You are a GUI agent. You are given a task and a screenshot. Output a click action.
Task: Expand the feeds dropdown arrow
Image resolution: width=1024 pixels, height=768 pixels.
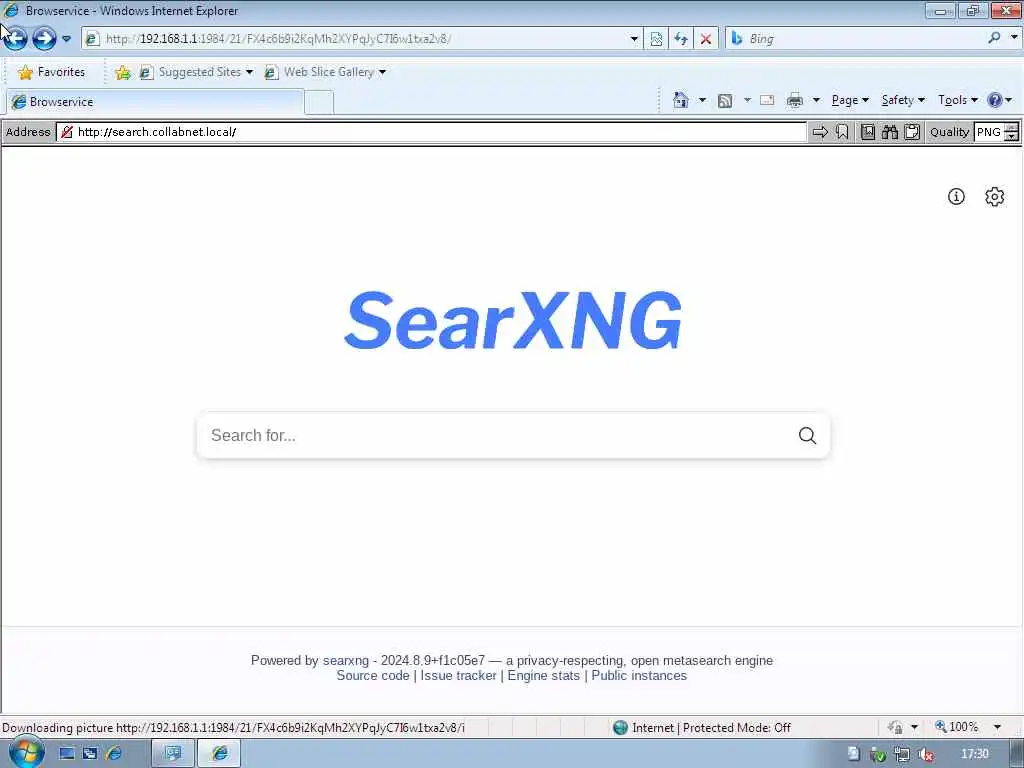pos(747,101)
